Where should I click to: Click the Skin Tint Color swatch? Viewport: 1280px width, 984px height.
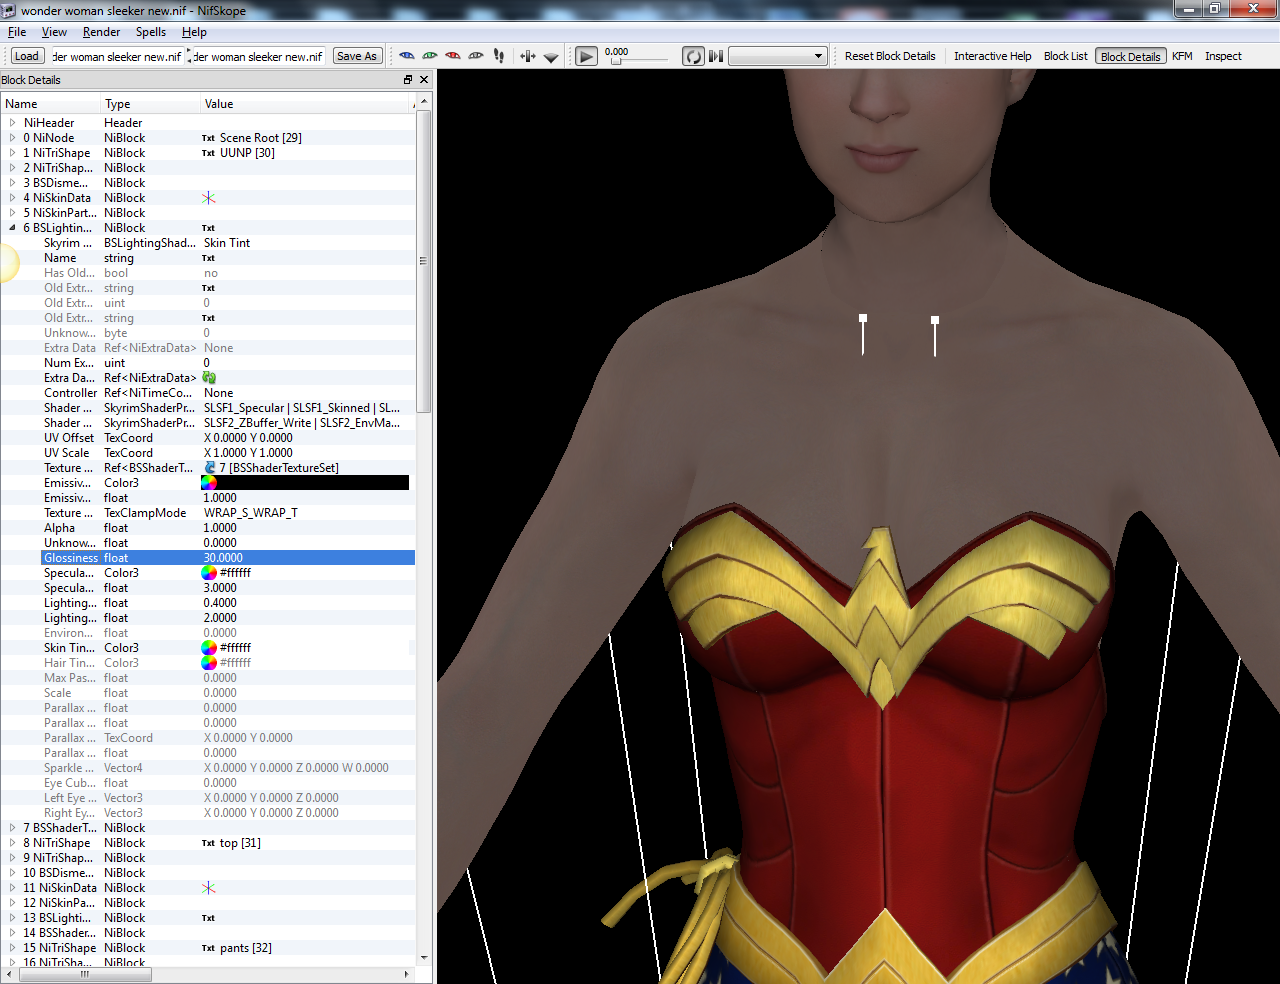209,648
